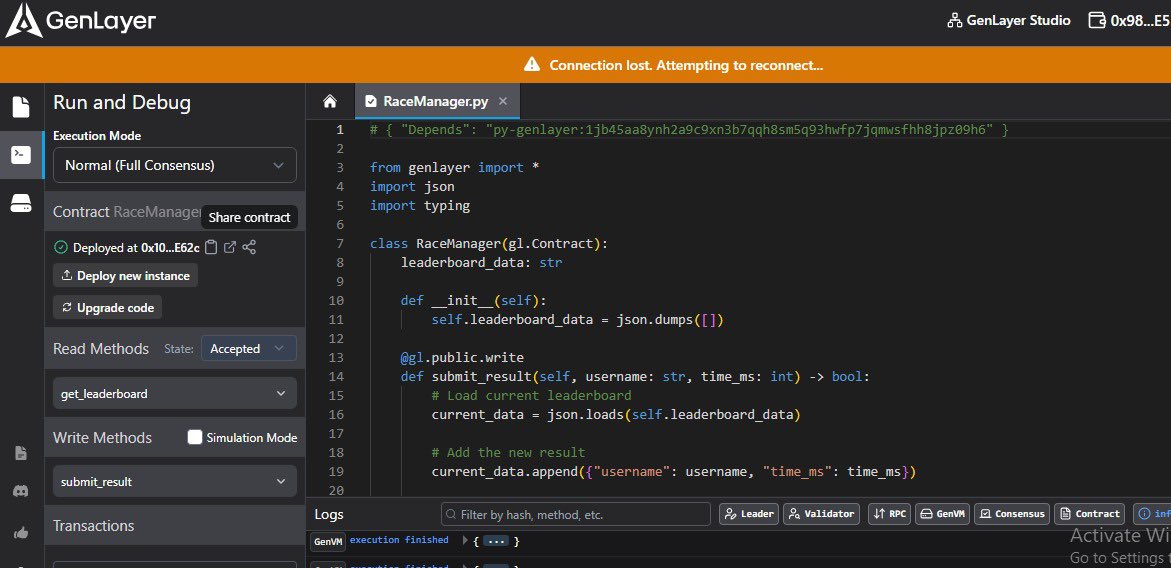This screenshot has height=568, width=1171.
Task: Toggle the Contract log filter
Action: click(1090, 514)
